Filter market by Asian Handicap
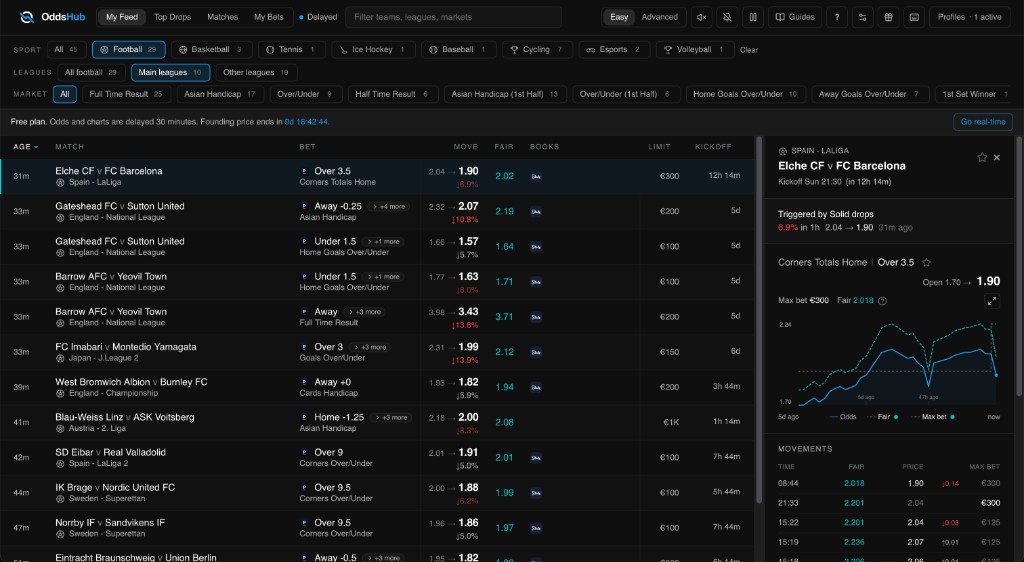Screen dimensions: 1024x562 pos(219,94)
